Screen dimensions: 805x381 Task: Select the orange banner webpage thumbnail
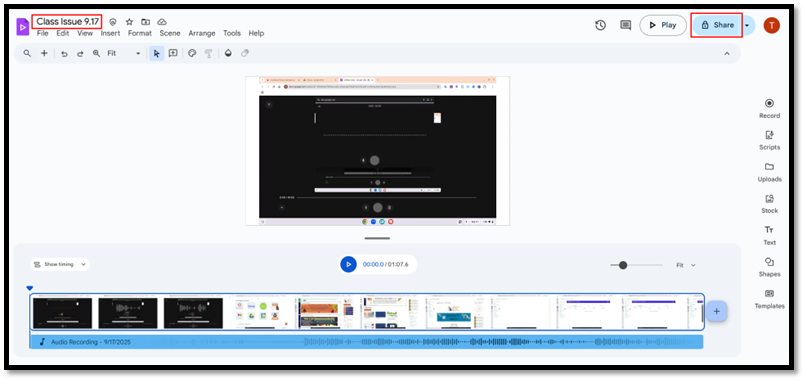point(324,313)
